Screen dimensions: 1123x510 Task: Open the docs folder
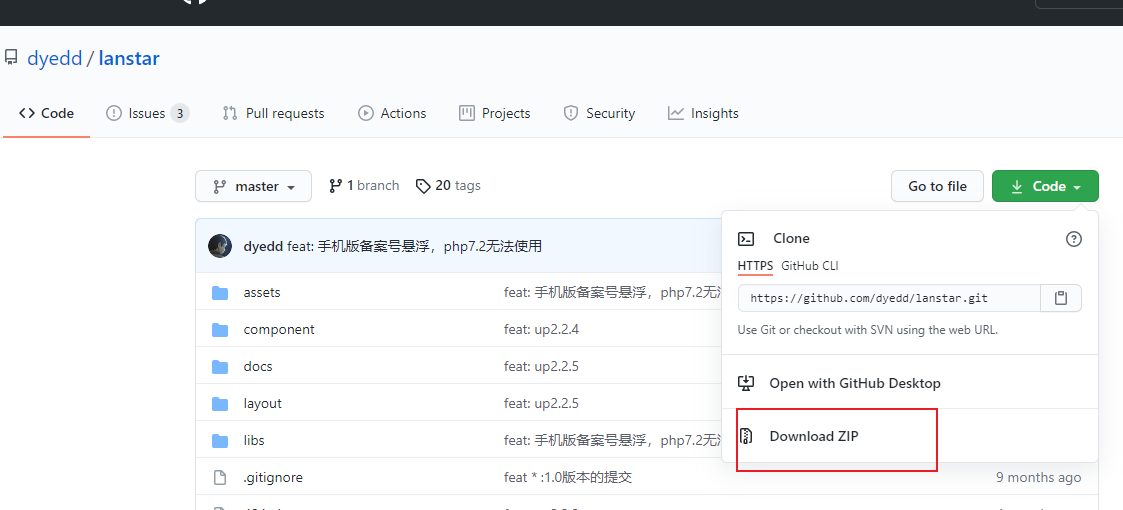point(258,366)
